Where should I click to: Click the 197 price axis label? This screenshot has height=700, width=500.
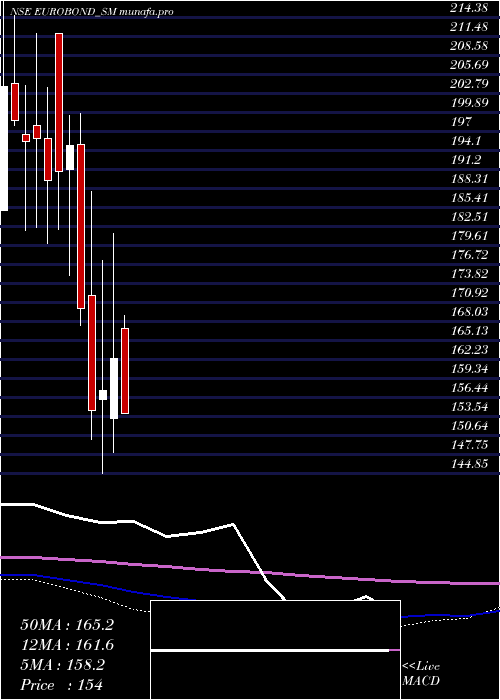click(x=461, y=121)
